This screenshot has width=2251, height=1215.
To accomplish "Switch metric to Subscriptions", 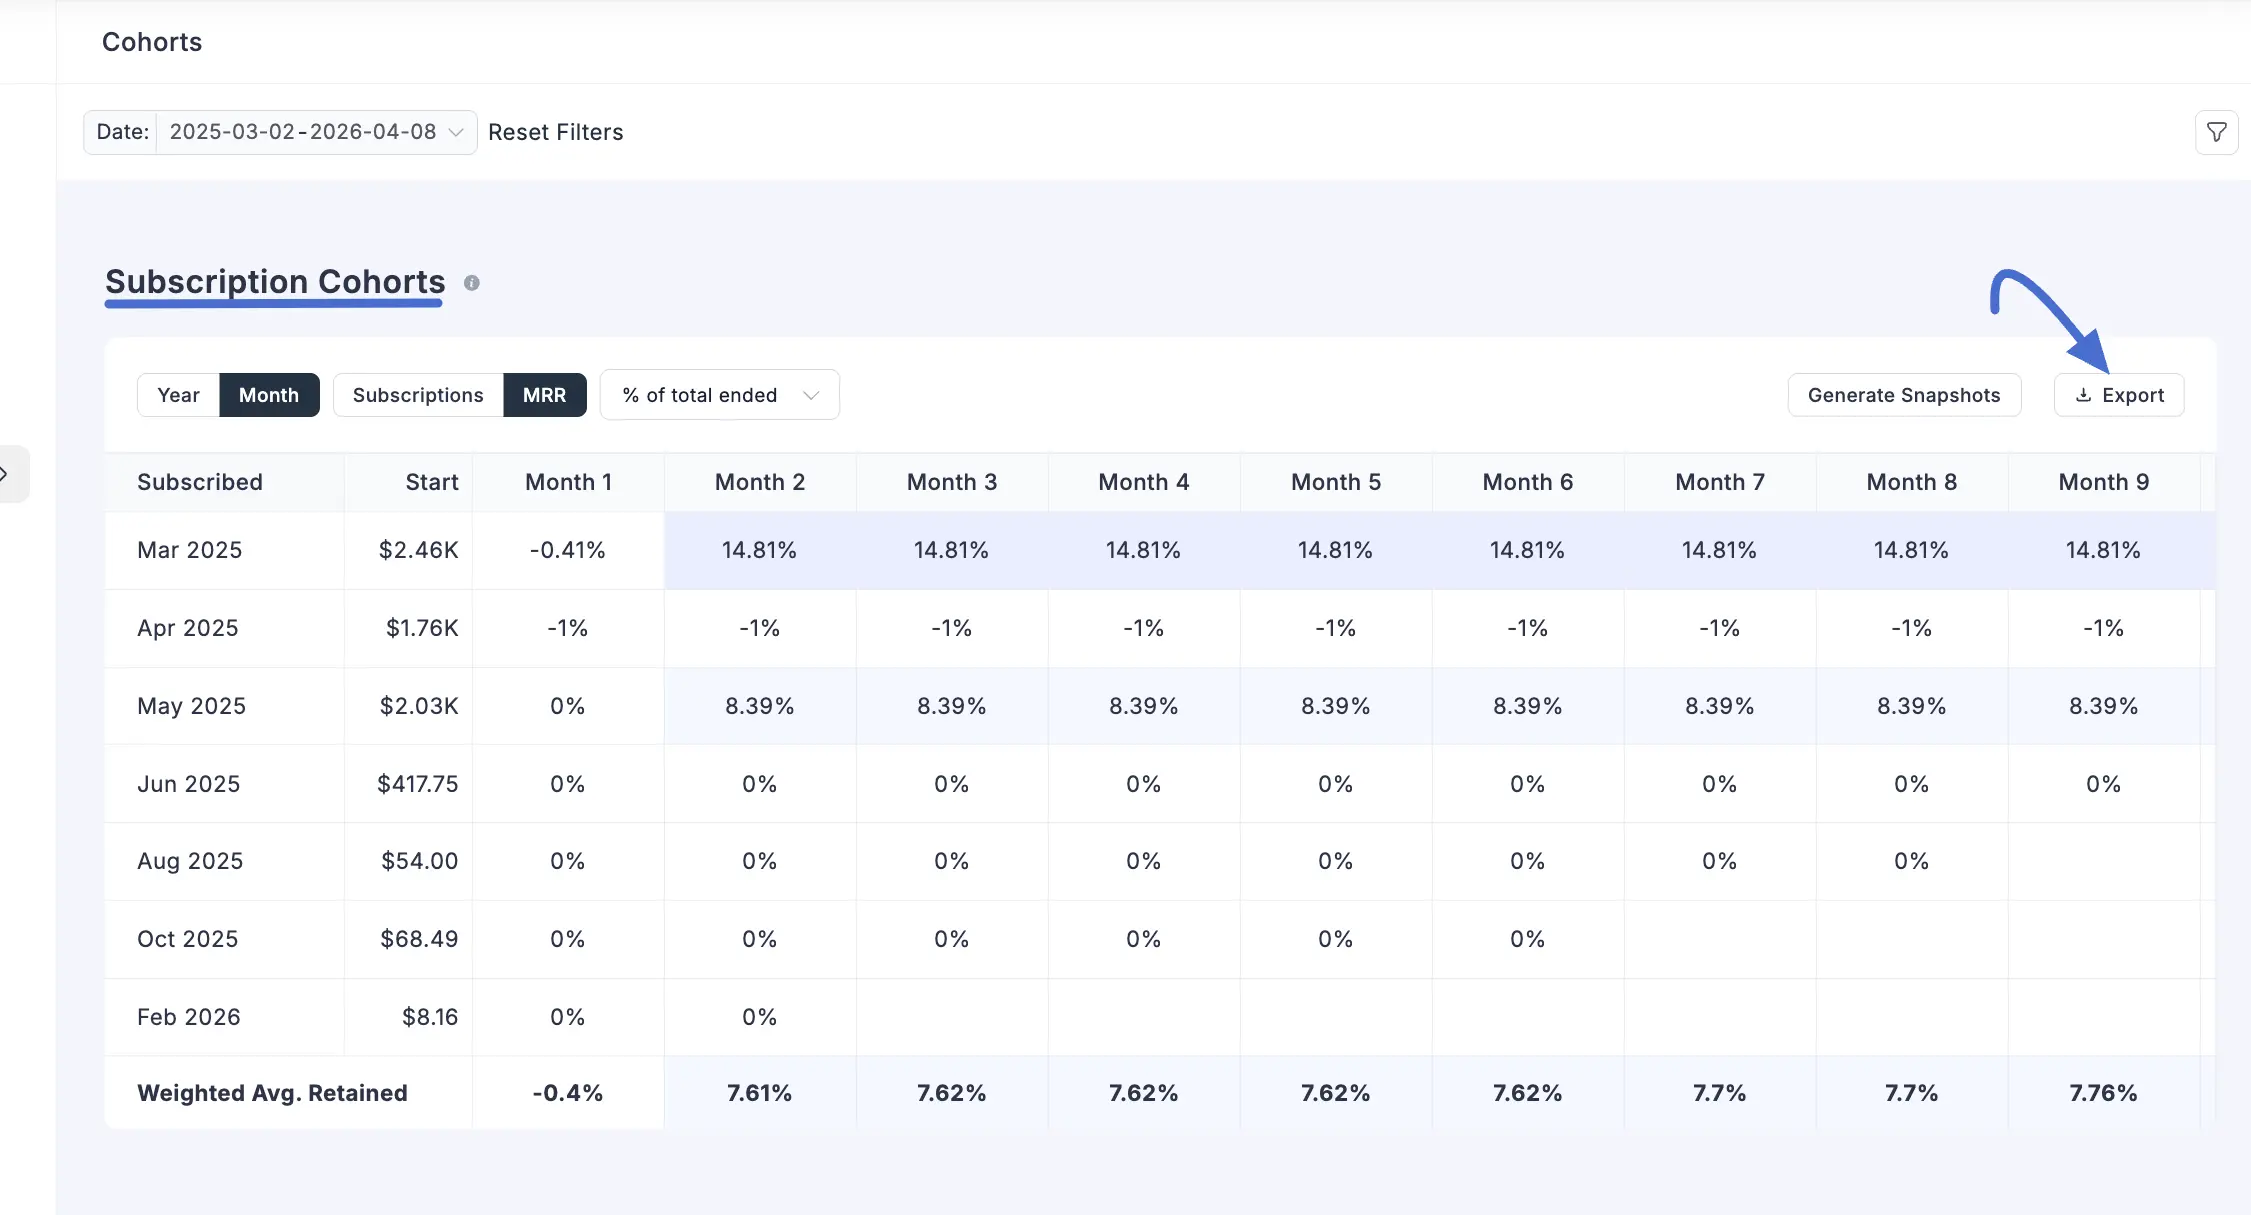I will tap(418, 395).
